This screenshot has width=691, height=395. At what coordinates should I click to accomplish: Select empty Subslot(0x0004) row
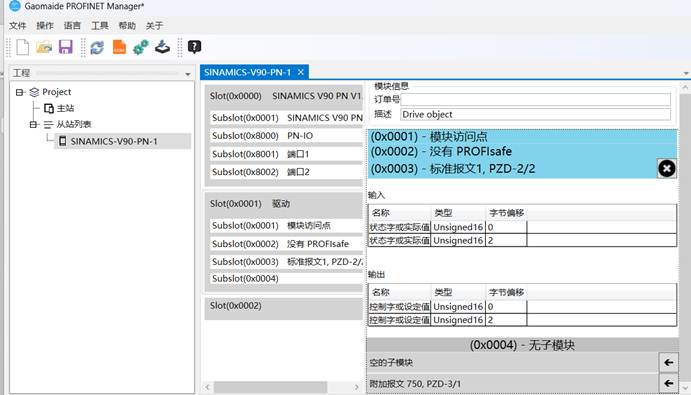pos(286,279)
